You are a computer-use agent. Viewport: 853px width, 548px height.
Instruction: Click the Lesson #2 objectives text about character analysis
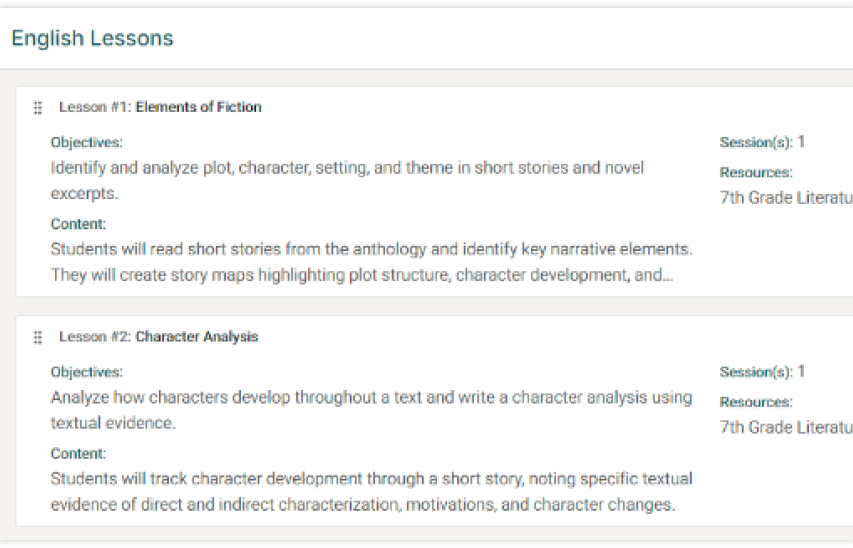coord(372,410)
